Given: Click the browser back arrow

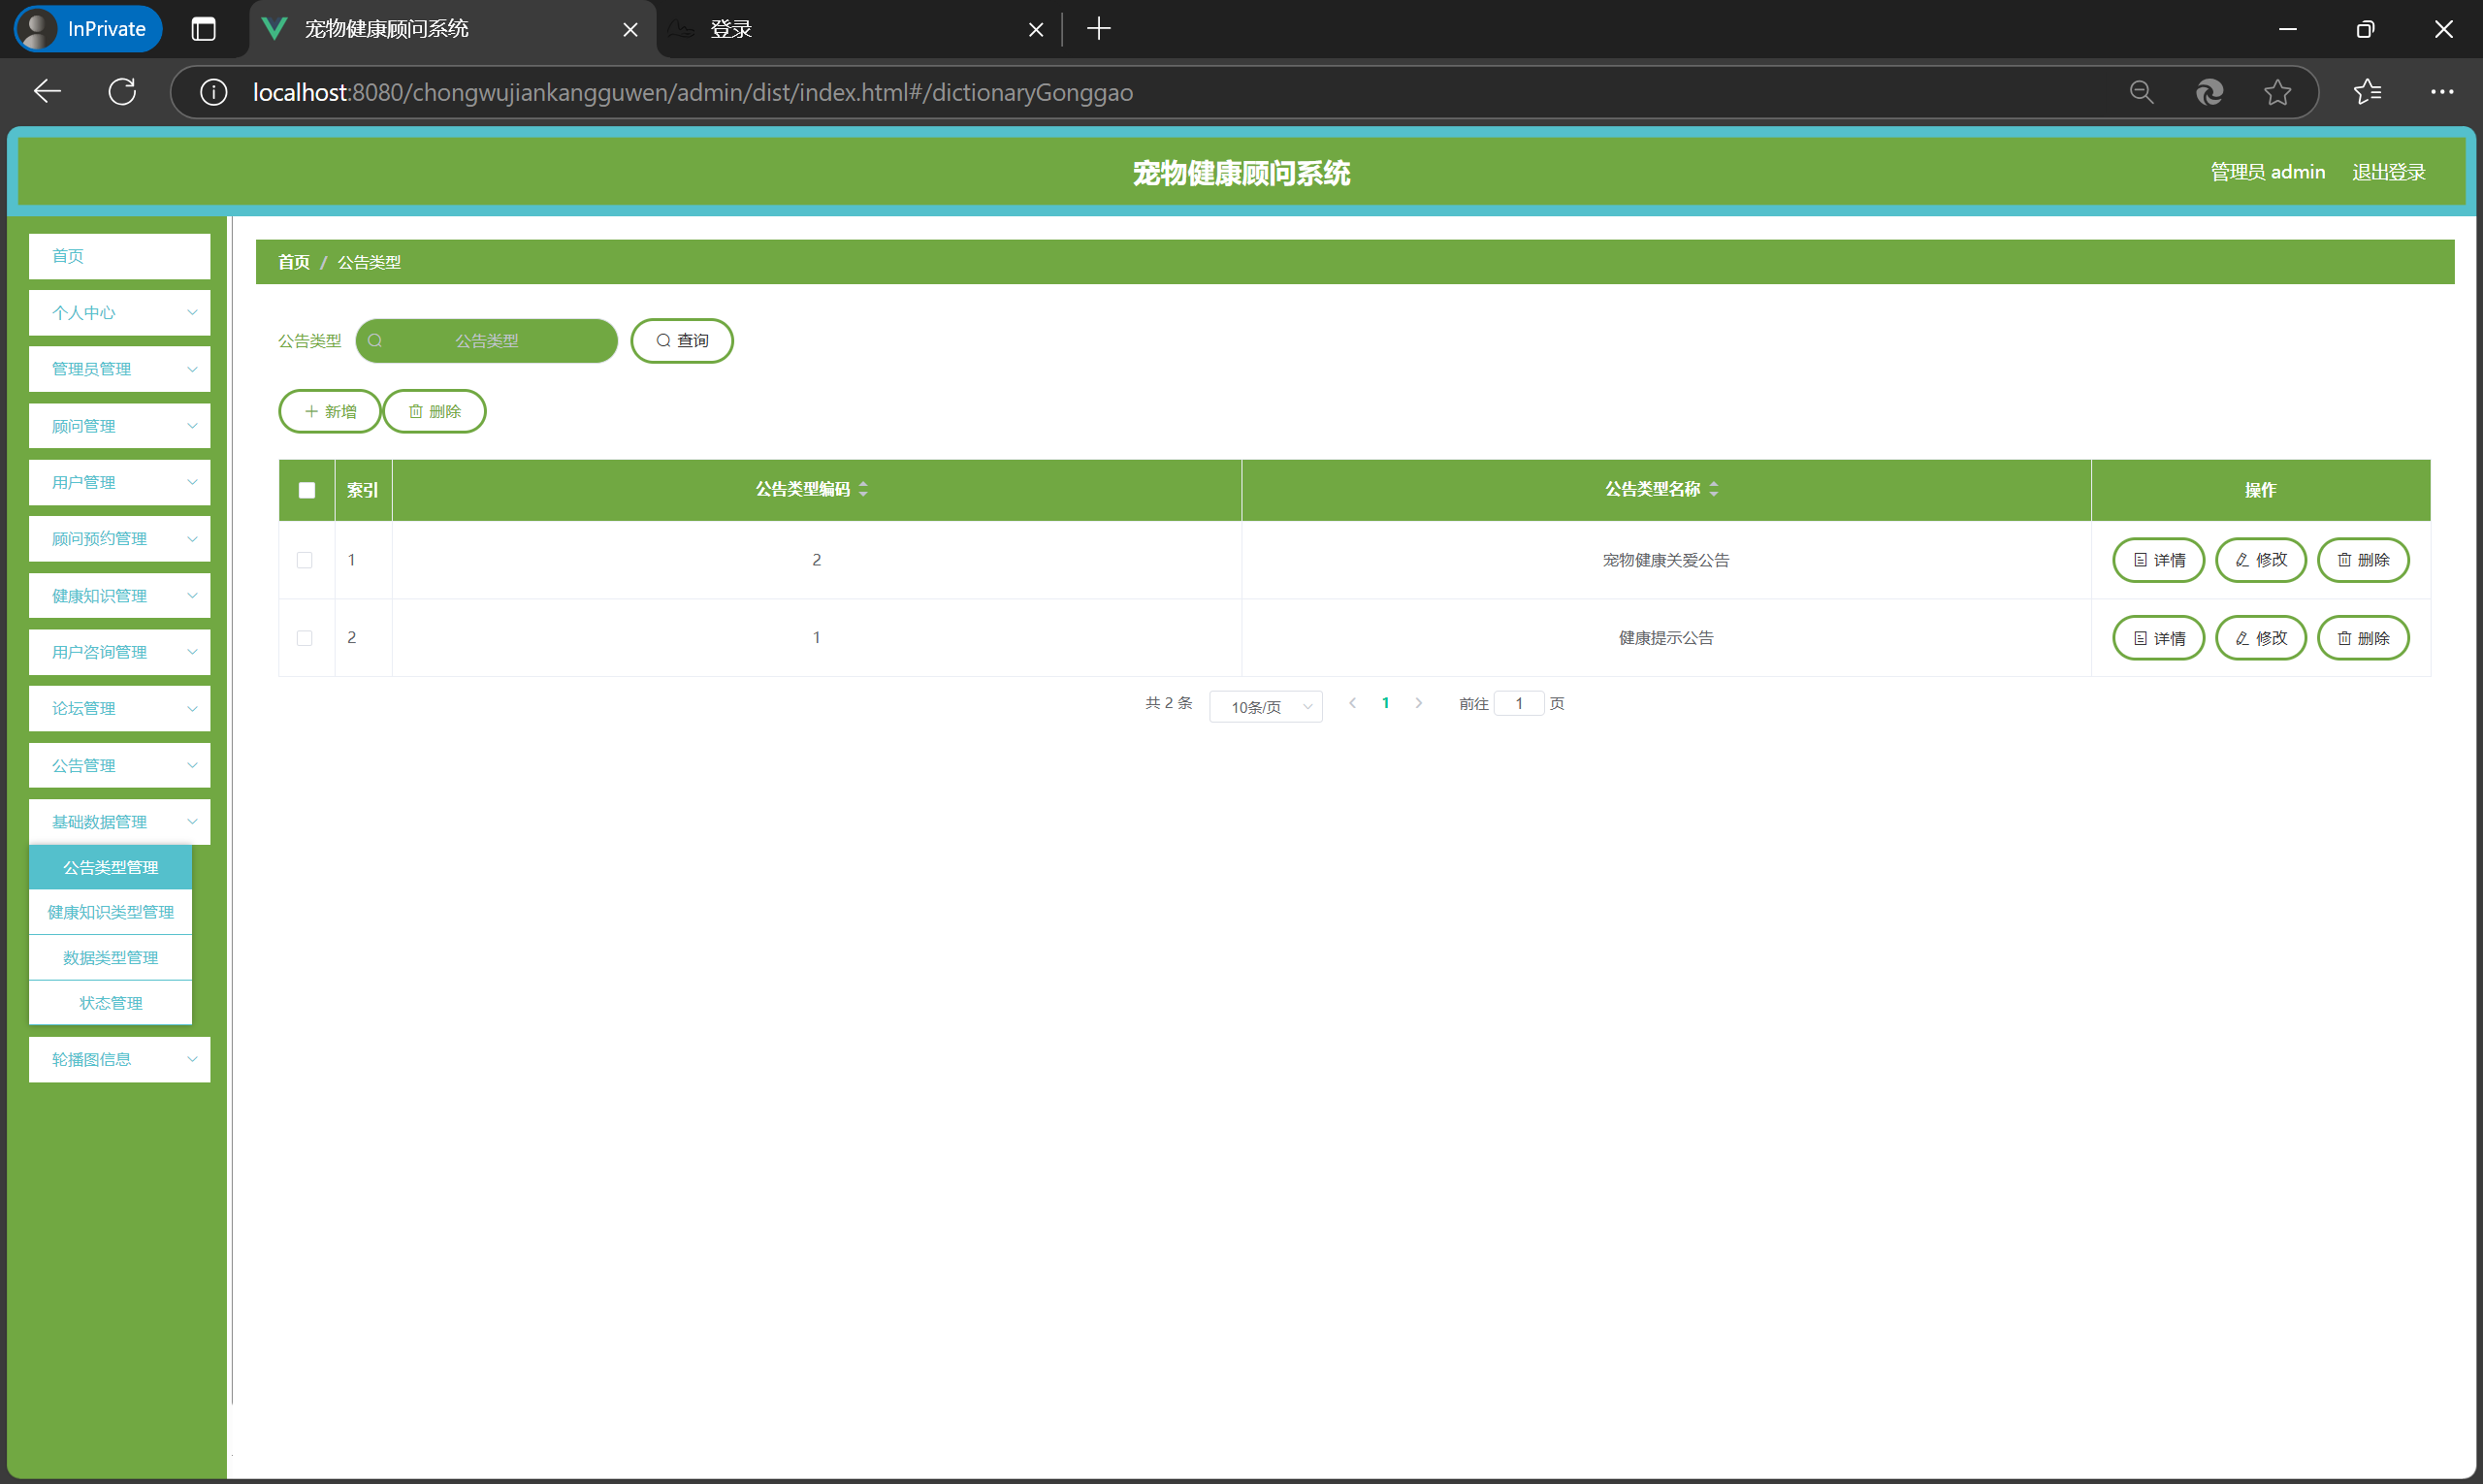Looking at the screenshot, I should [x=47, y=92].
